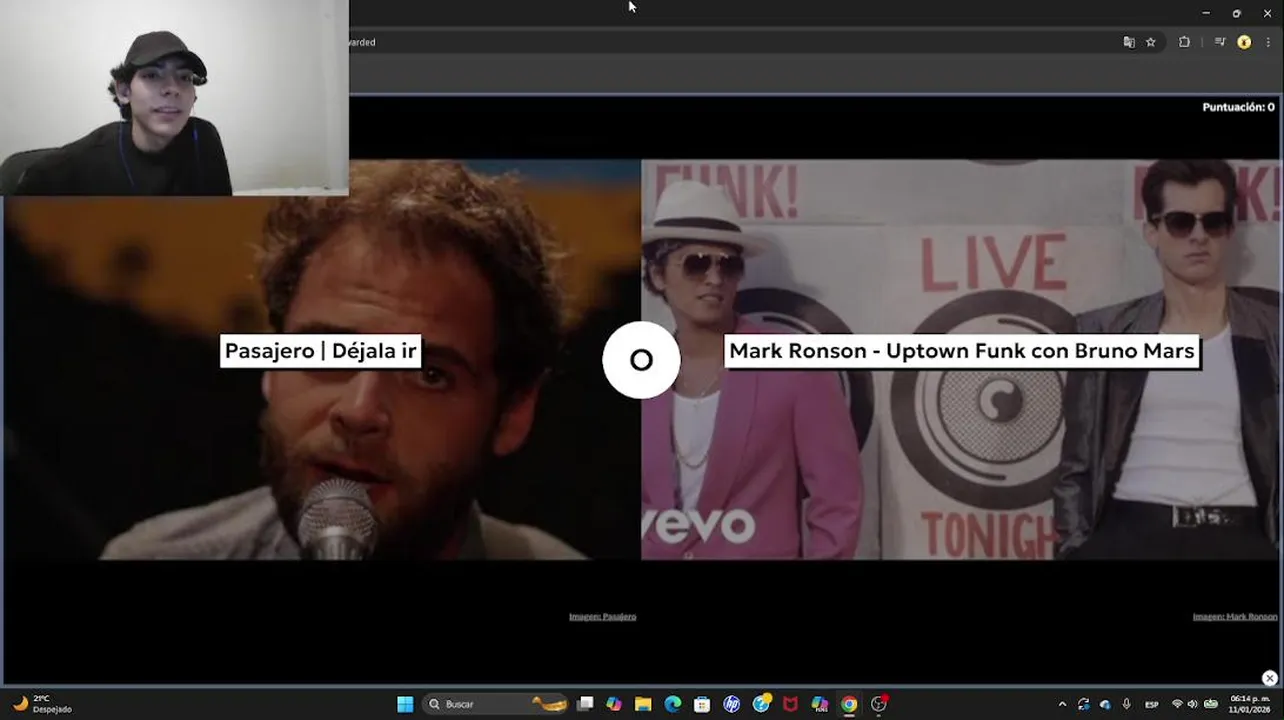Launch Microsoft Copilot from the taskbar
1284x720 pixels.
coord(614,704)
